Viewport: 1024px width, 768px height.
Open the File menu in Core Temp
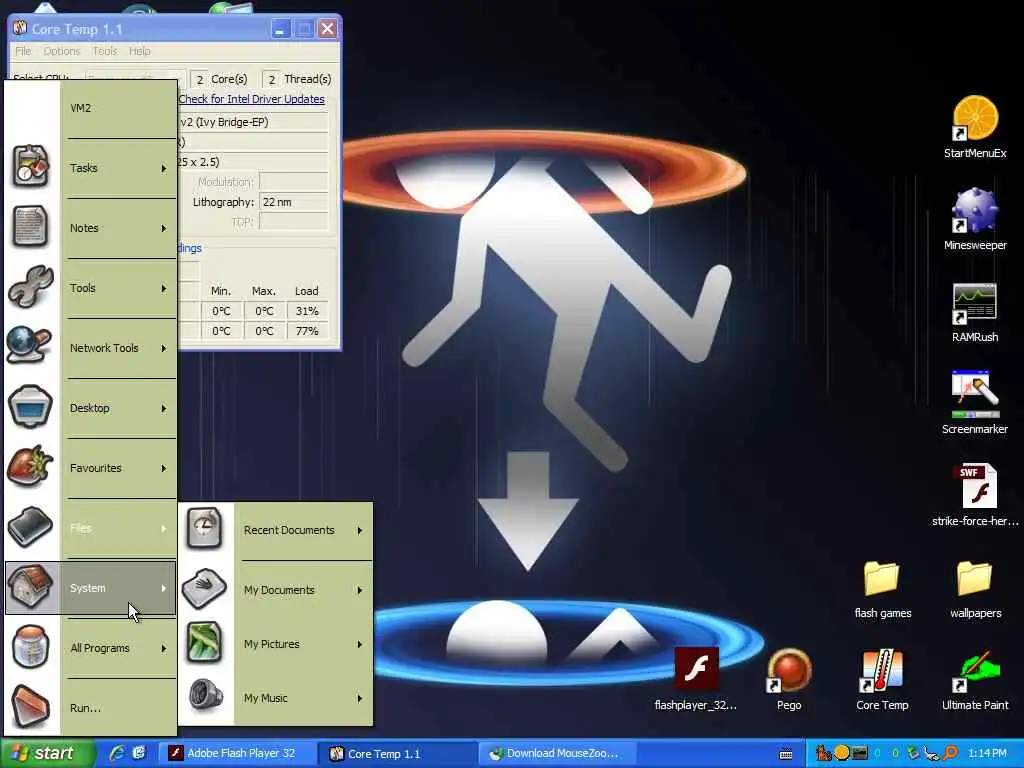(x=23, y=51)
